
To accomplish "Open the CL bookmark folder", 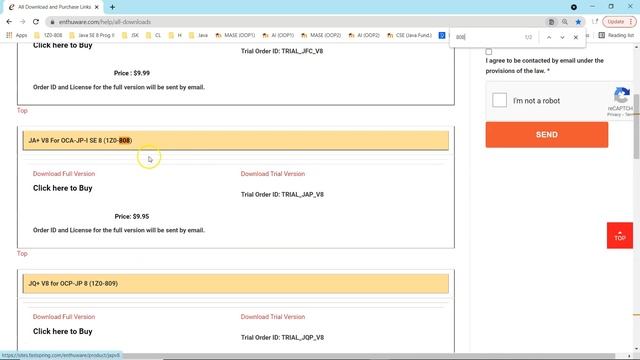I will click(x=153, y=36).
